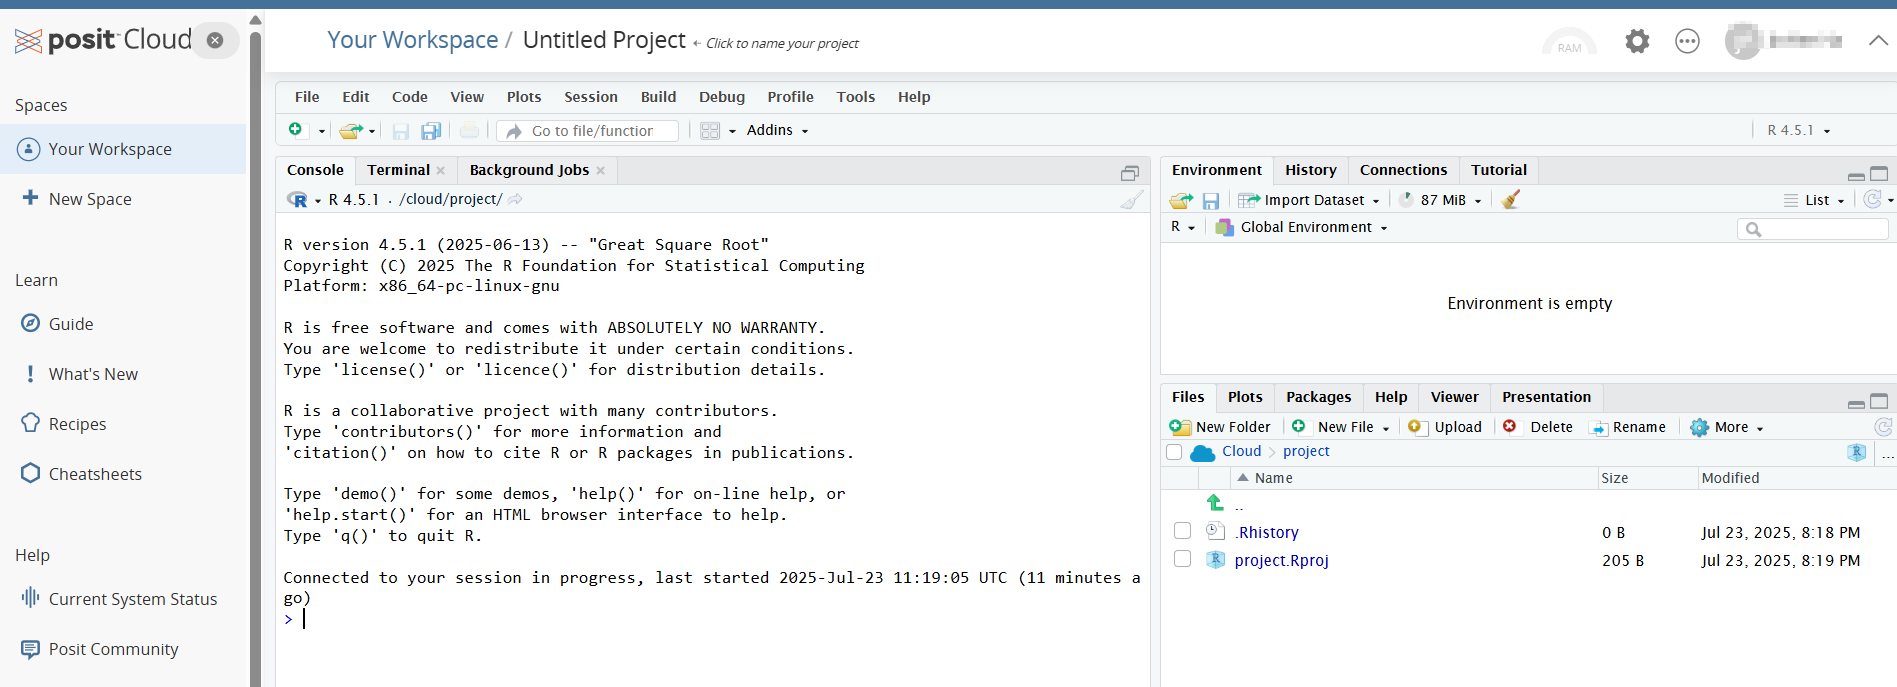The height and width of the screenshot is (687, 1897).
Task: Click the Print document icon
Action: click(469, 131)
